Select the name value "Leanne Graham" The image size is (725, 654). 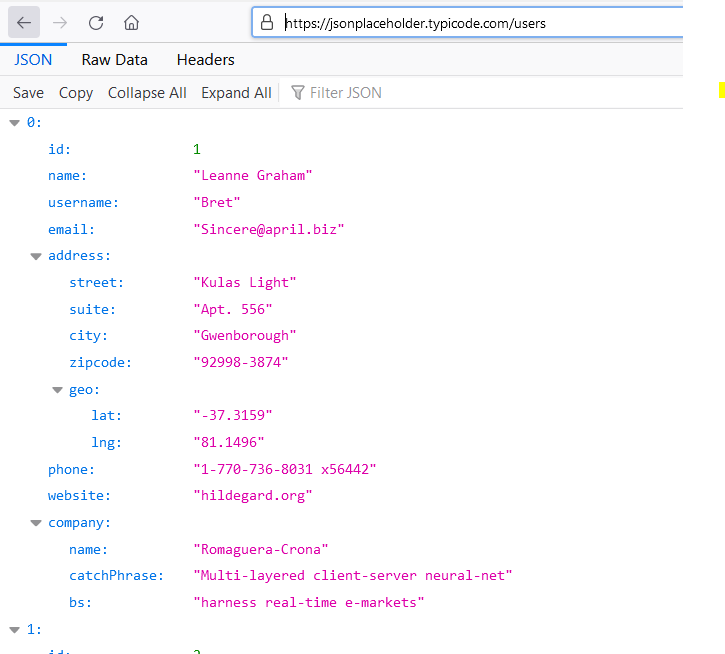coord(253,176)
